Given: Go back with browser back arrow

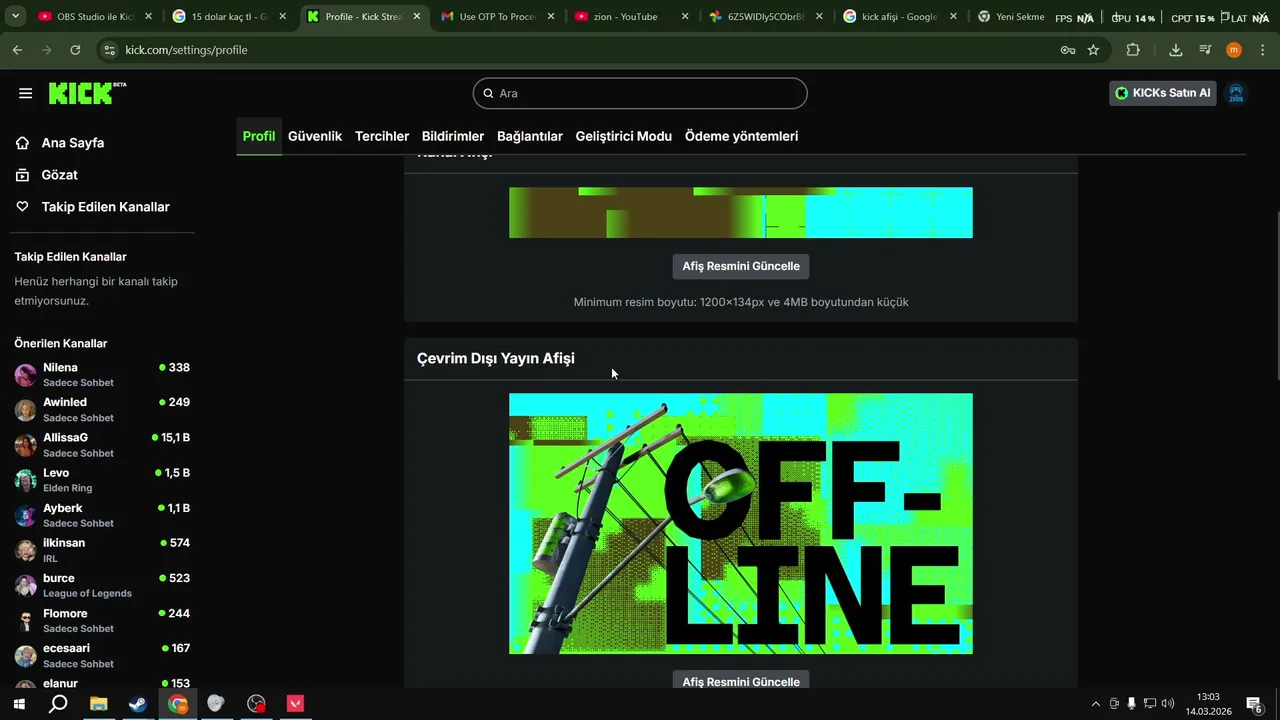Looking at the screenshot, I should tap(17, 50).
